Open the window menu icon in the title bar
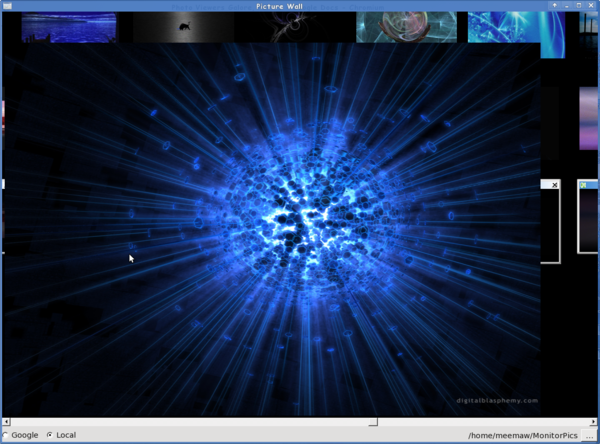This screenshot has width=600, height=444. point(7,6)
